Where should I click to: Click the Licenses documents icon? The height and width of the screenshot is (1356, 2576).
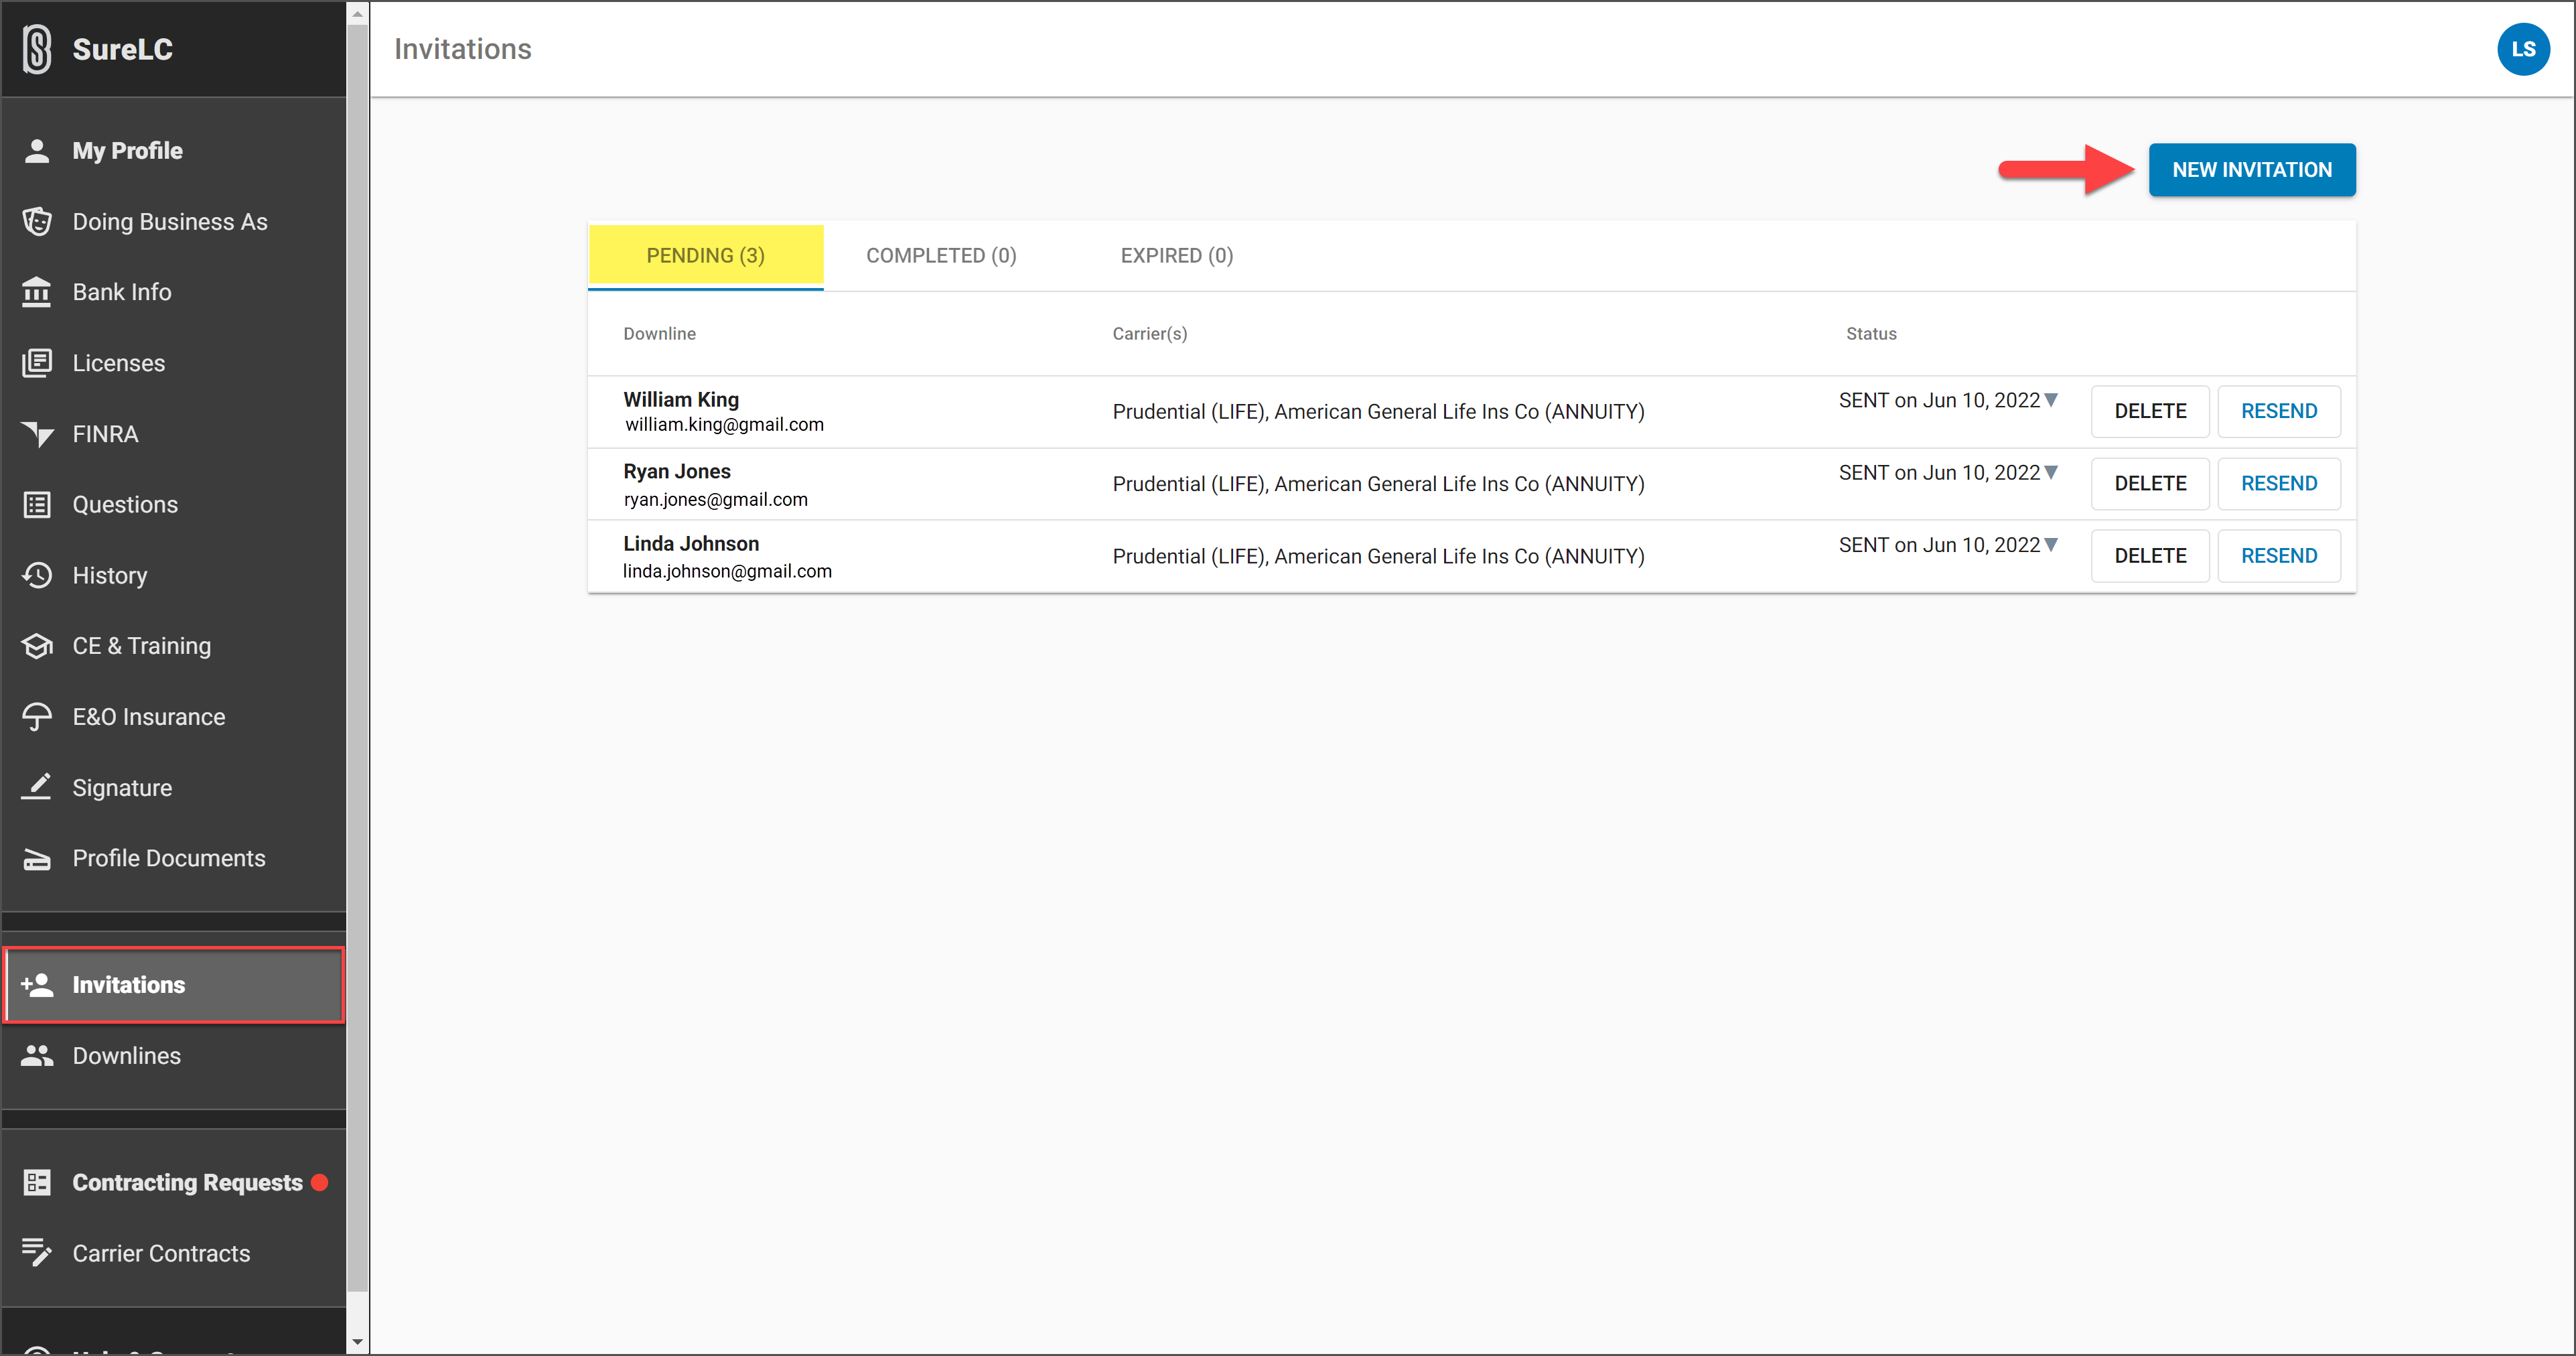[x=37, y=363]
